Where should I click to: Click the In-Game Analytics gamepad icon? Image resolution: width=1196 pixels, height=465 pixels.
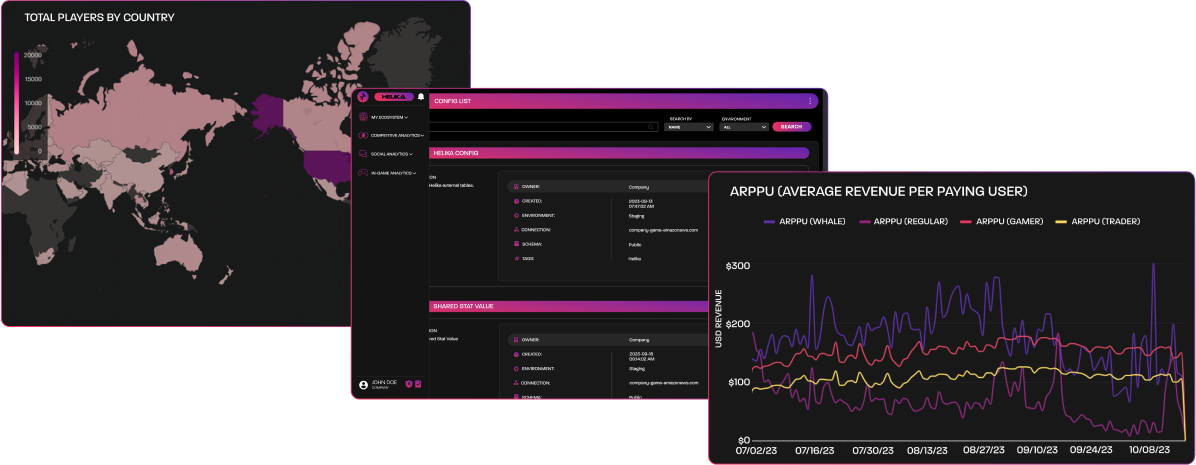pos(363,173)
